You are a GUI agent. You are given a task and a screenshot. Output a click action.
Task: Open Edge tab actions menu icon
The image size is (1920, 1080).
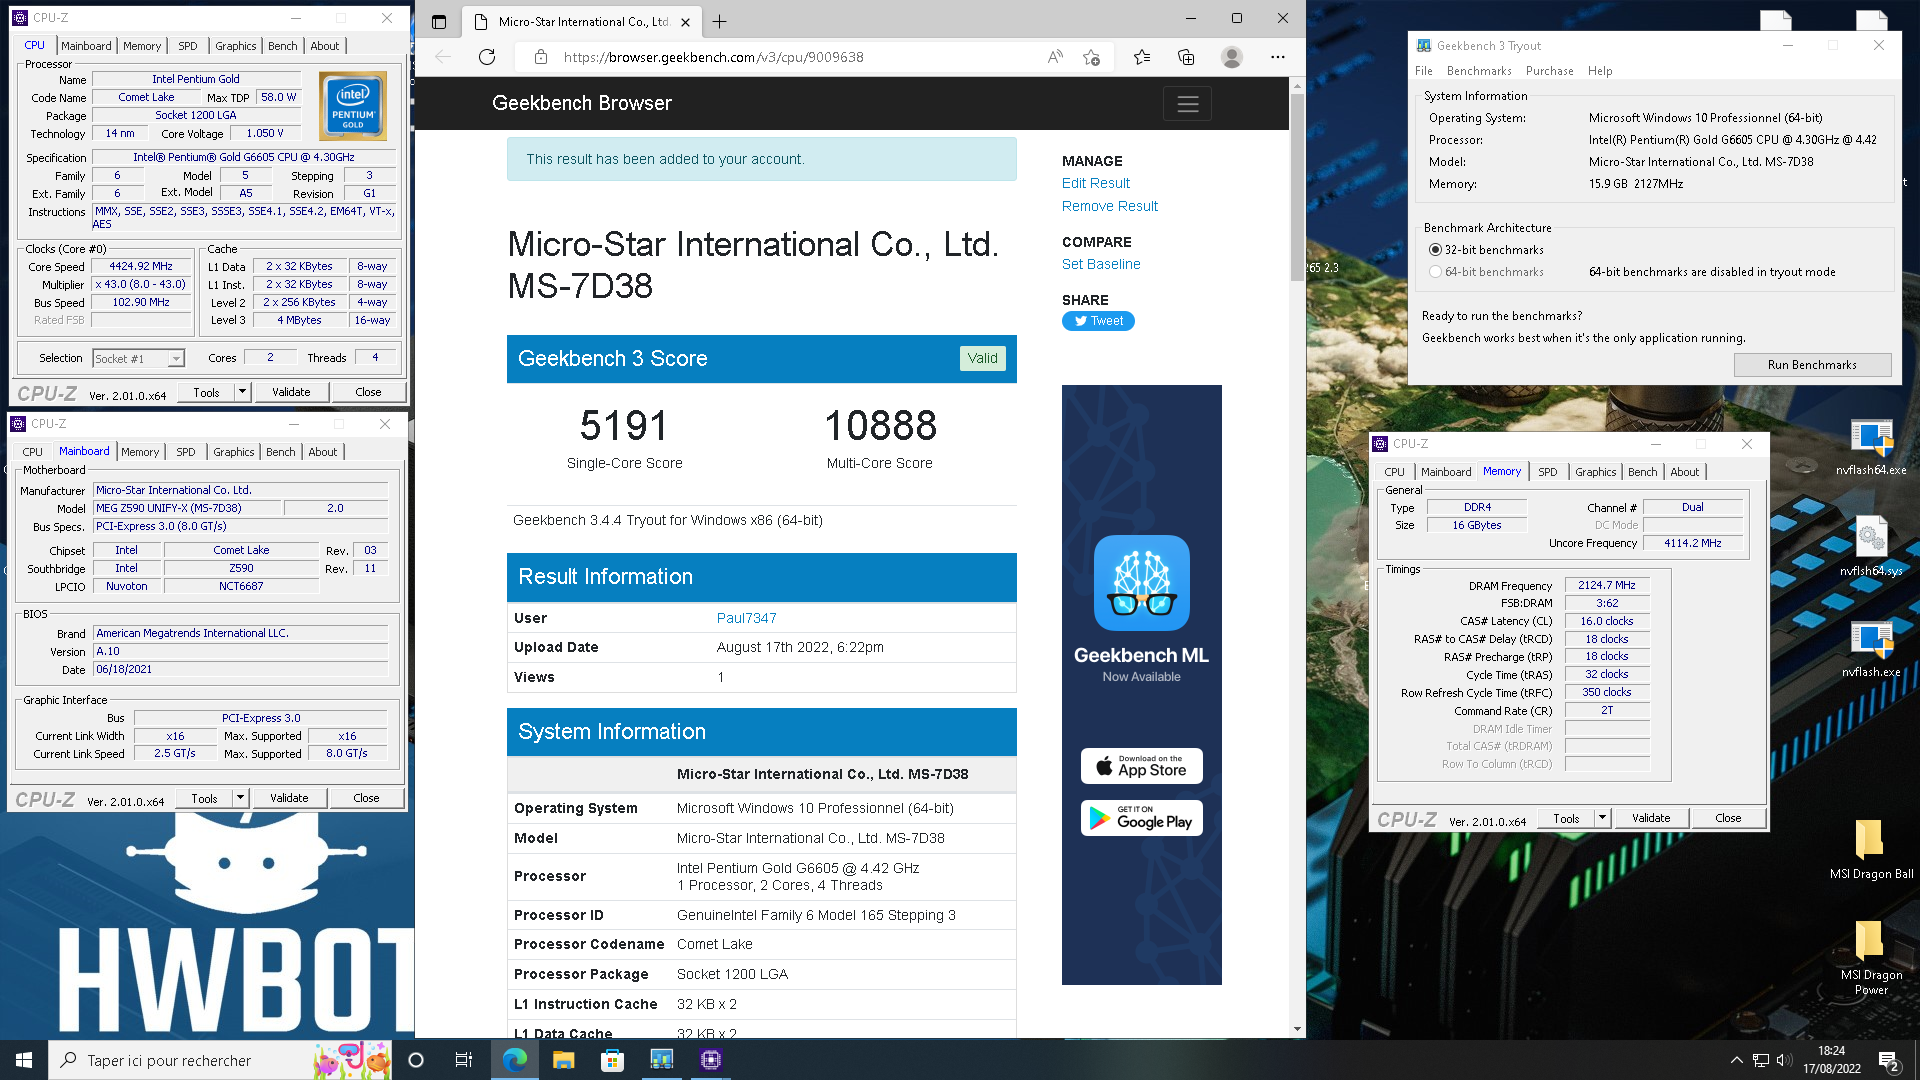[438, 21]
